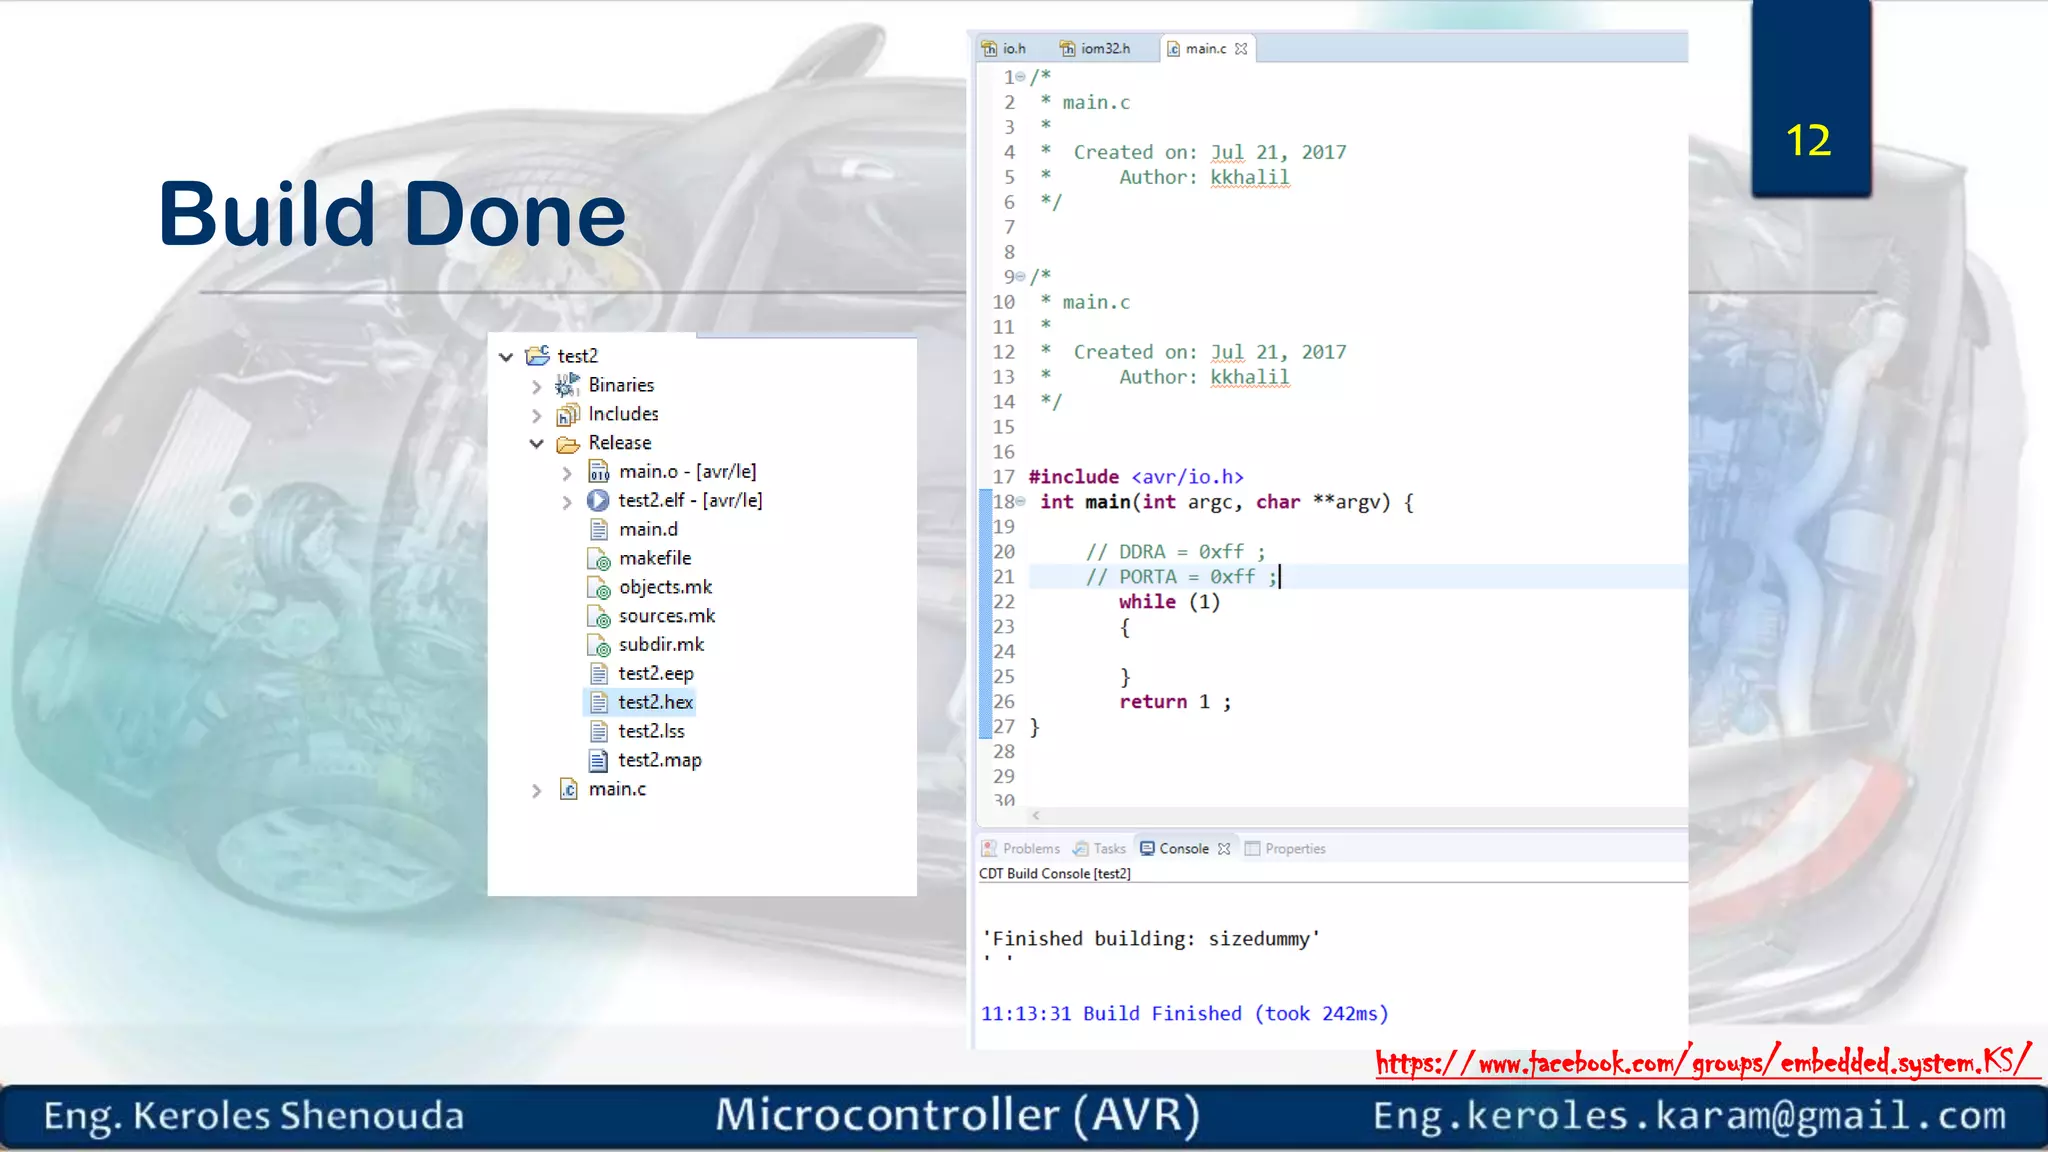Viewport: 2048px width, 1152px height.
Task: Click the Binaries icon
Action: click(x=568, y=385)
